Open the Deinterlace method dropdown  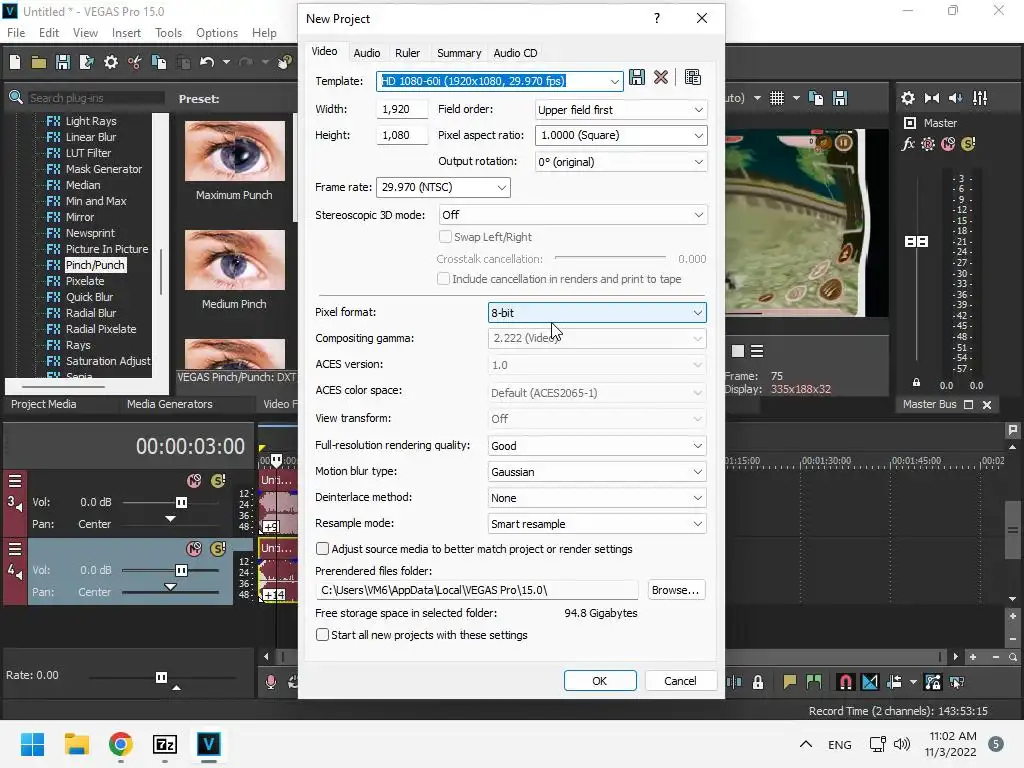coord(597,498)
